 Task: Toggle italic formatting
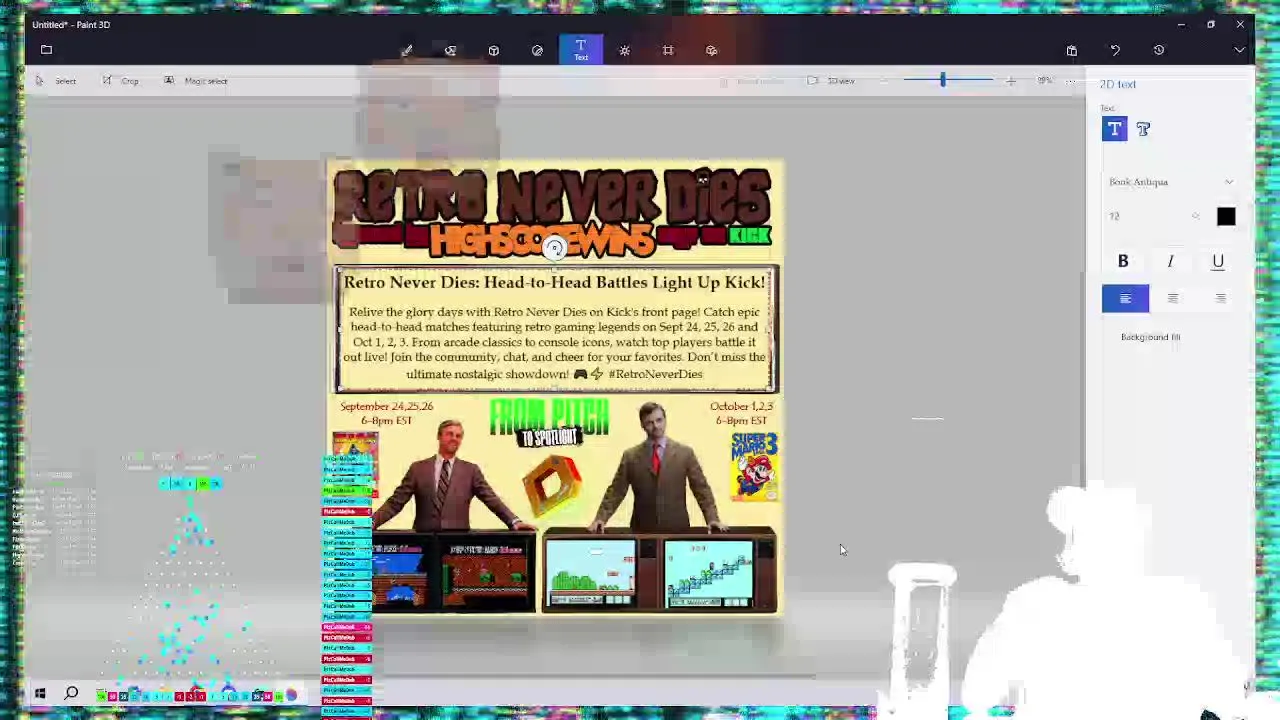click(1171, 262)
